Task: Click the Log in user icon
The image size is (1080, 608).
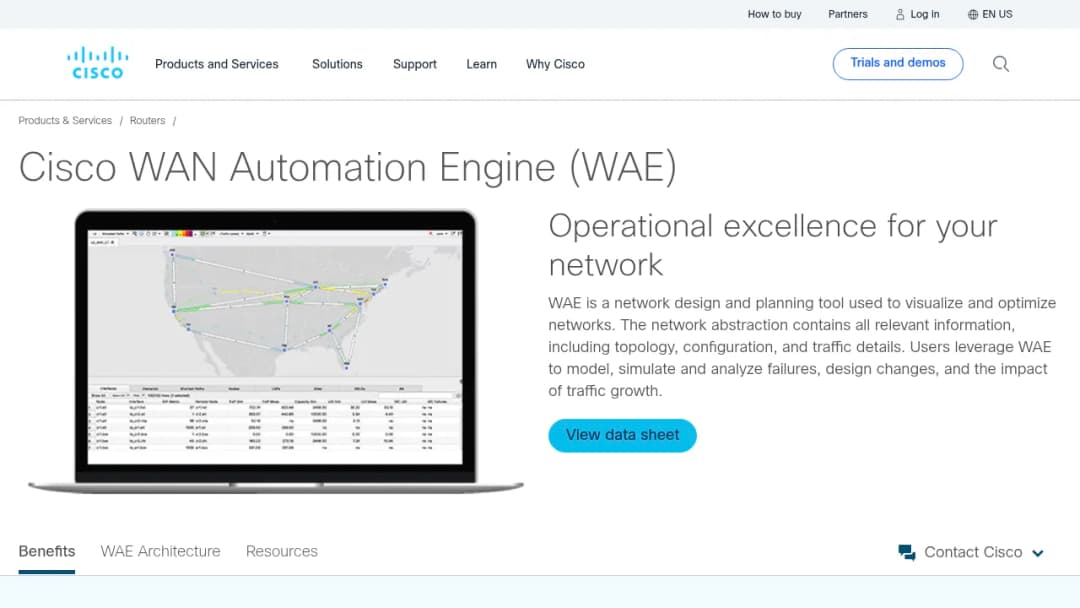Action: (x=900, y=14)
